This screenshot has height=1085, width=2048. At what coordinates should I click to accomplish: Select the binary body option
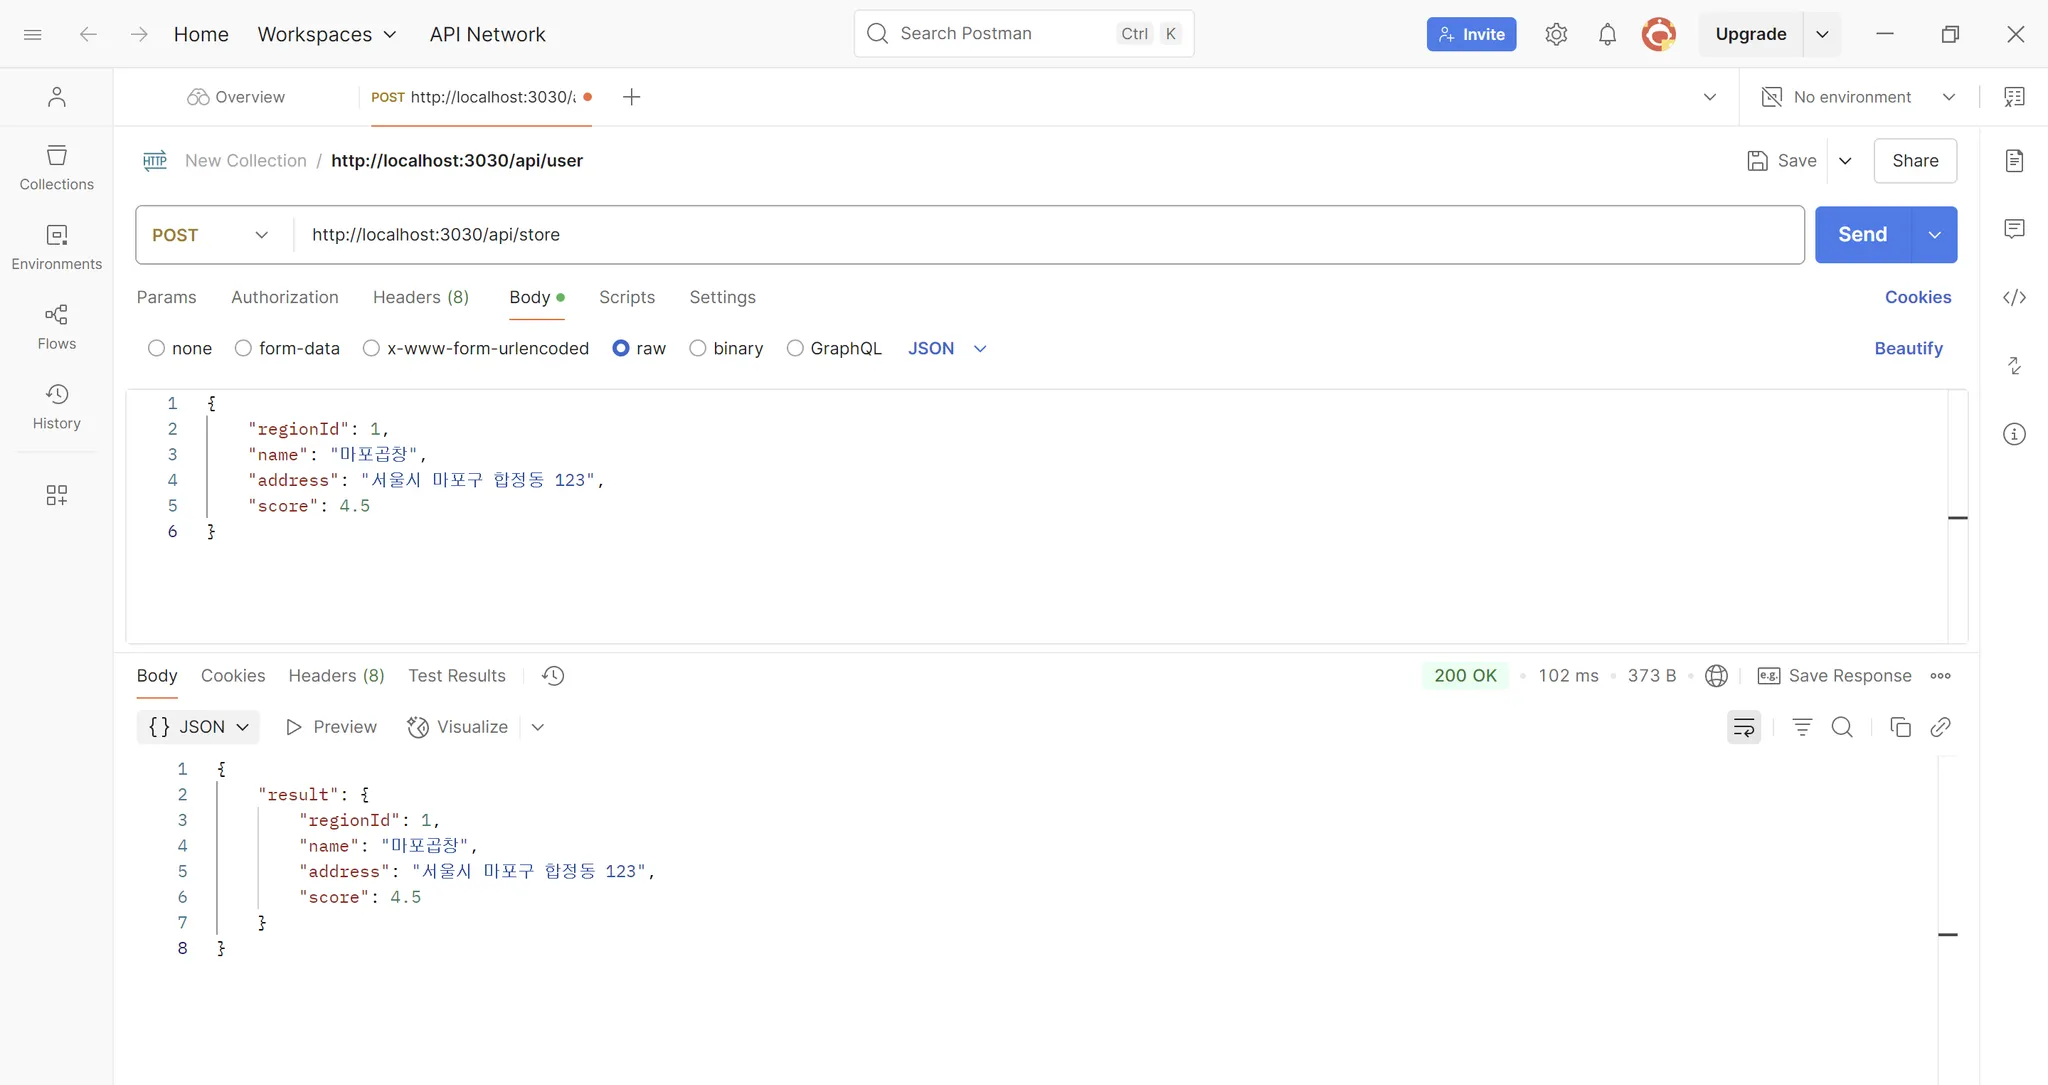pyautogui.click(x=698, y=348)
